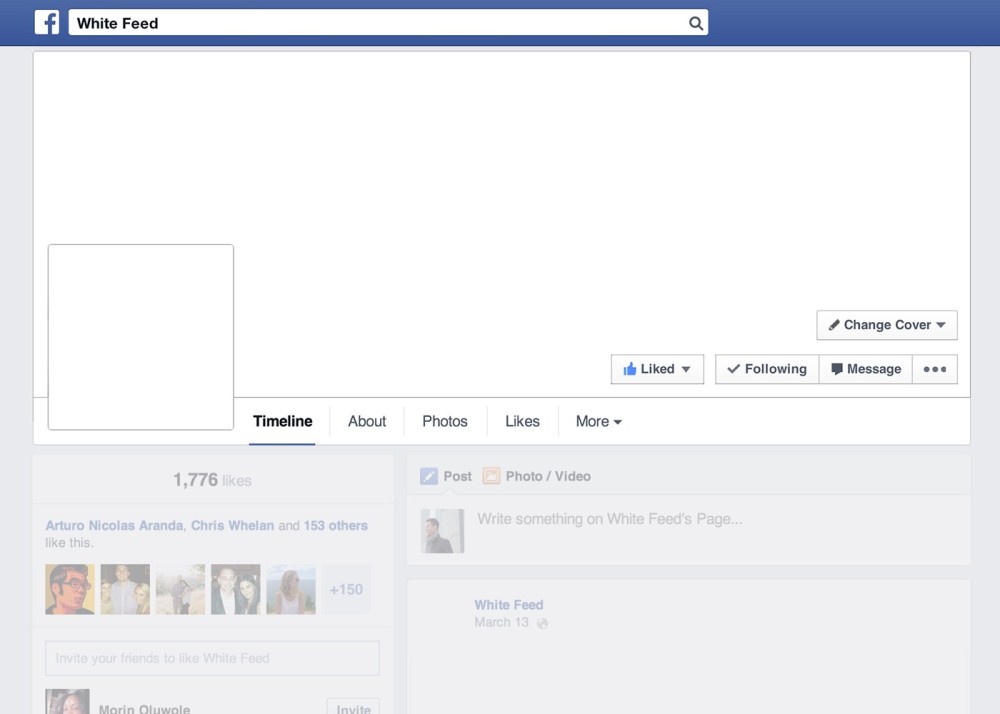Click the Photo / Video picture icon
The height and width of the screenshot is (714, 1000).
[491, 476]
